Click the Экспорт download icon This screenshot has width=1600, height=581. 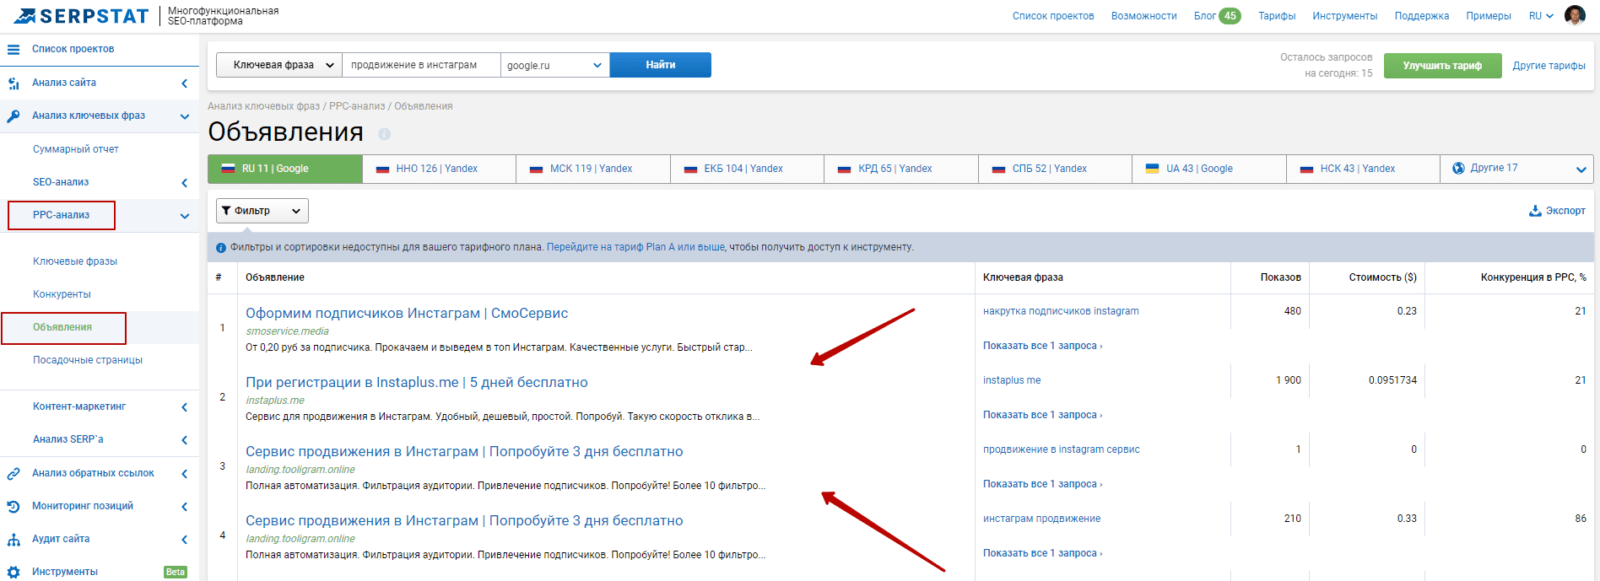(x=1535, y=211)
